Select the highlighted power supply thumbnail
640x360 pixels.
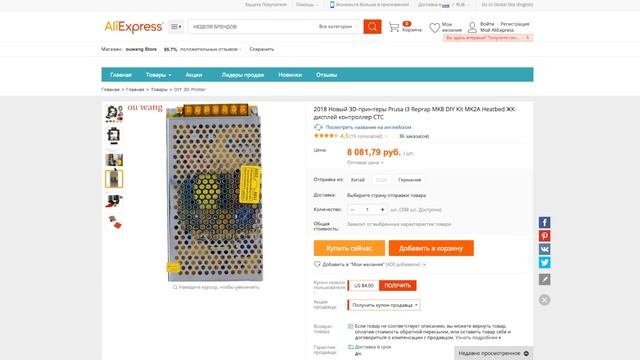point(114,179)
